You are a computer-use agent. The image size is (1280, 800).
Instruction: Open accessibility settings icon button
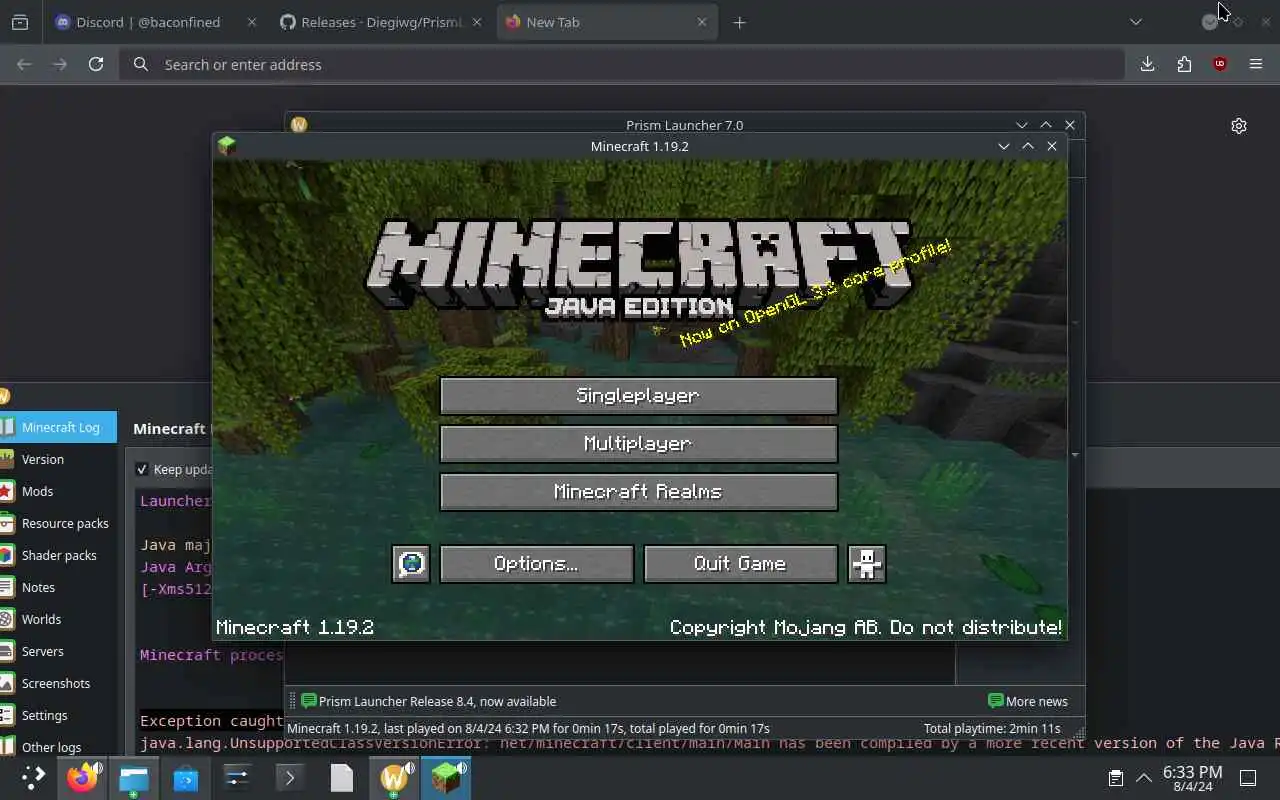[x=866, y=564]
